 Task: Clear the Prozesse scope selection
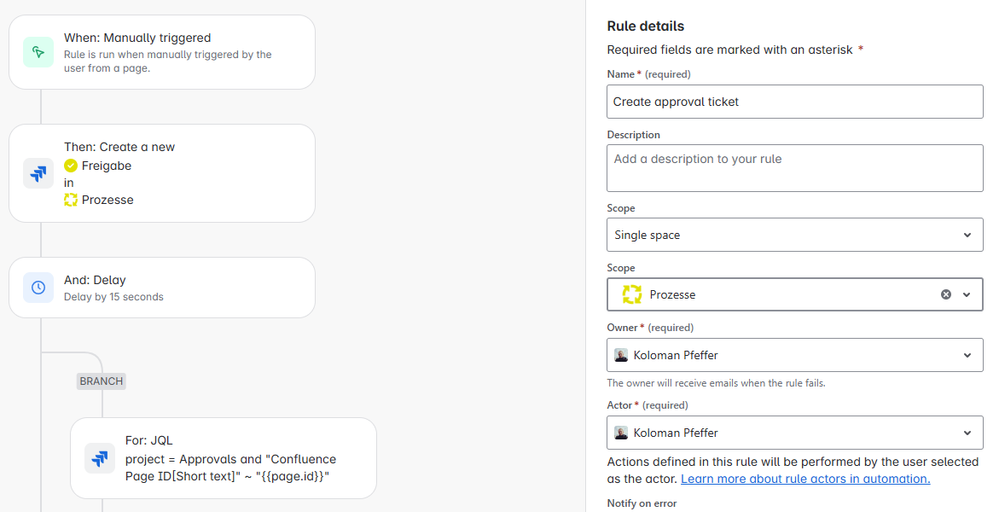pos(946,295)
